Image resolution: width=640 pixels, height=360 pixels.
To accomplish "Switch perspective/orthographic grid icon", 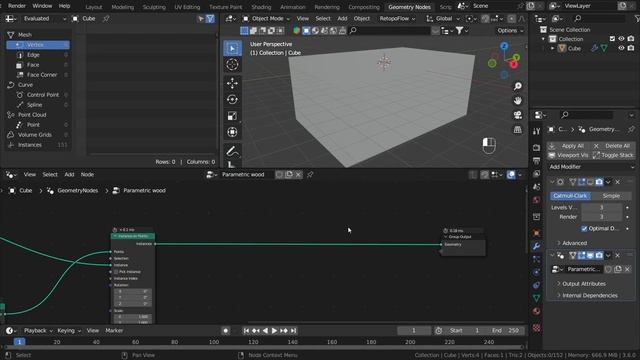I will point(518,130).
